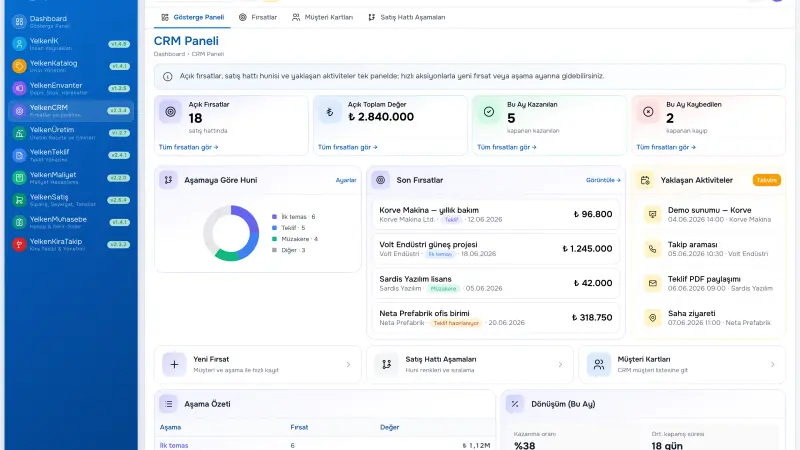This screenshot has width=800, height=450.
Task: Switch to the Gösterge Paneli tab
Action: 192,17
